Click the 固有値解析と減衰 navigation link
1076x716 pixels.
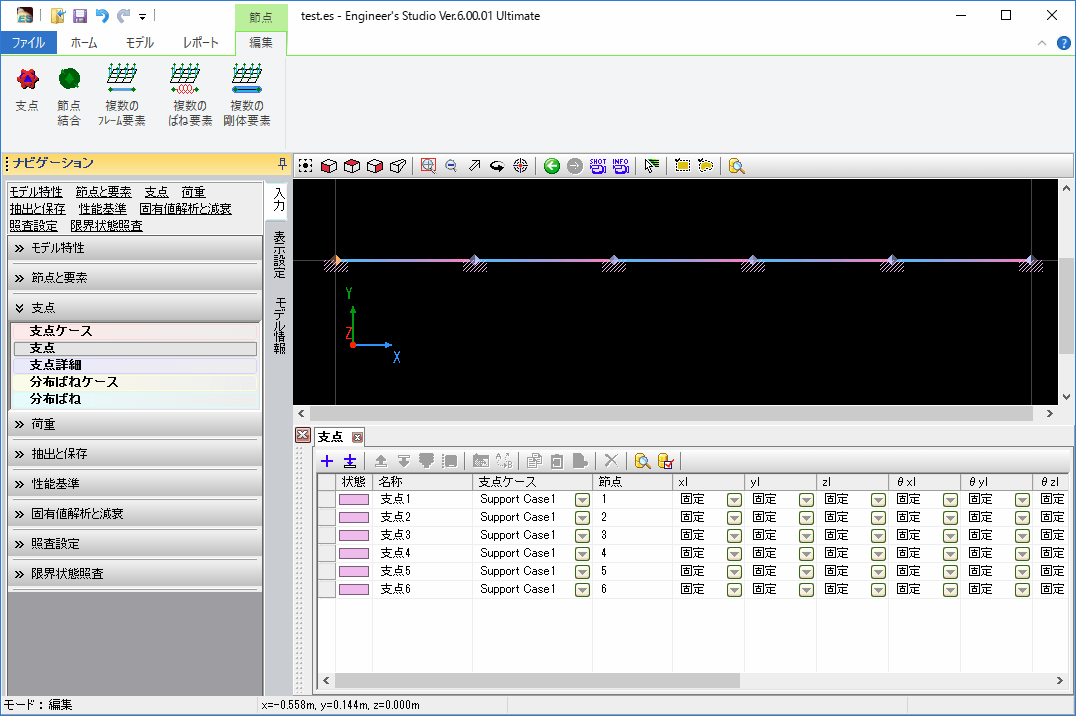tap(185, 209)
